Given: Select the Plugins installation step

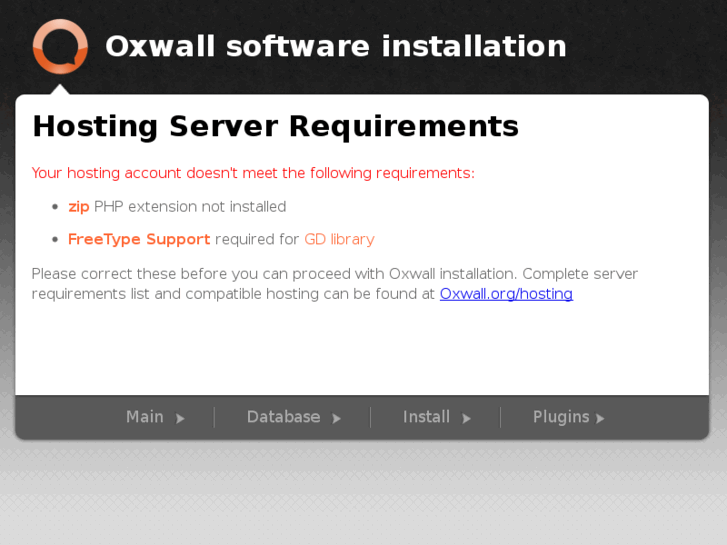Looking at the screenshot, I should [x=561, y=417].
